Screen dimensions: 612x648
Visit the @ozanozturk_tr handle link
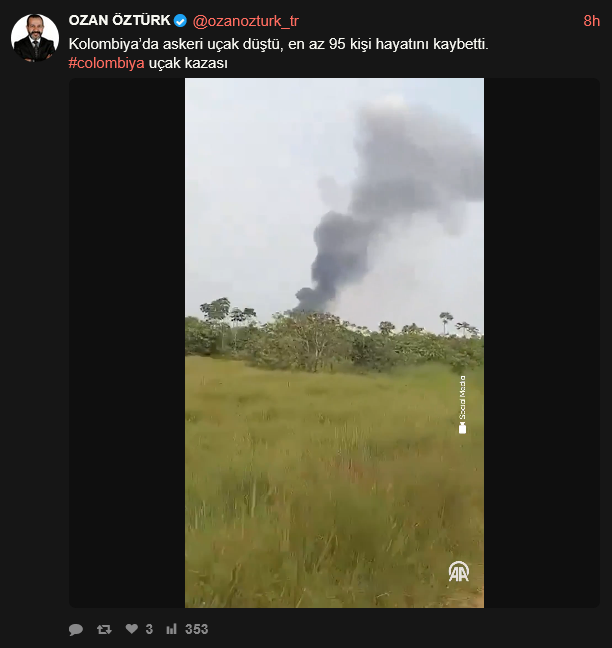245,21
